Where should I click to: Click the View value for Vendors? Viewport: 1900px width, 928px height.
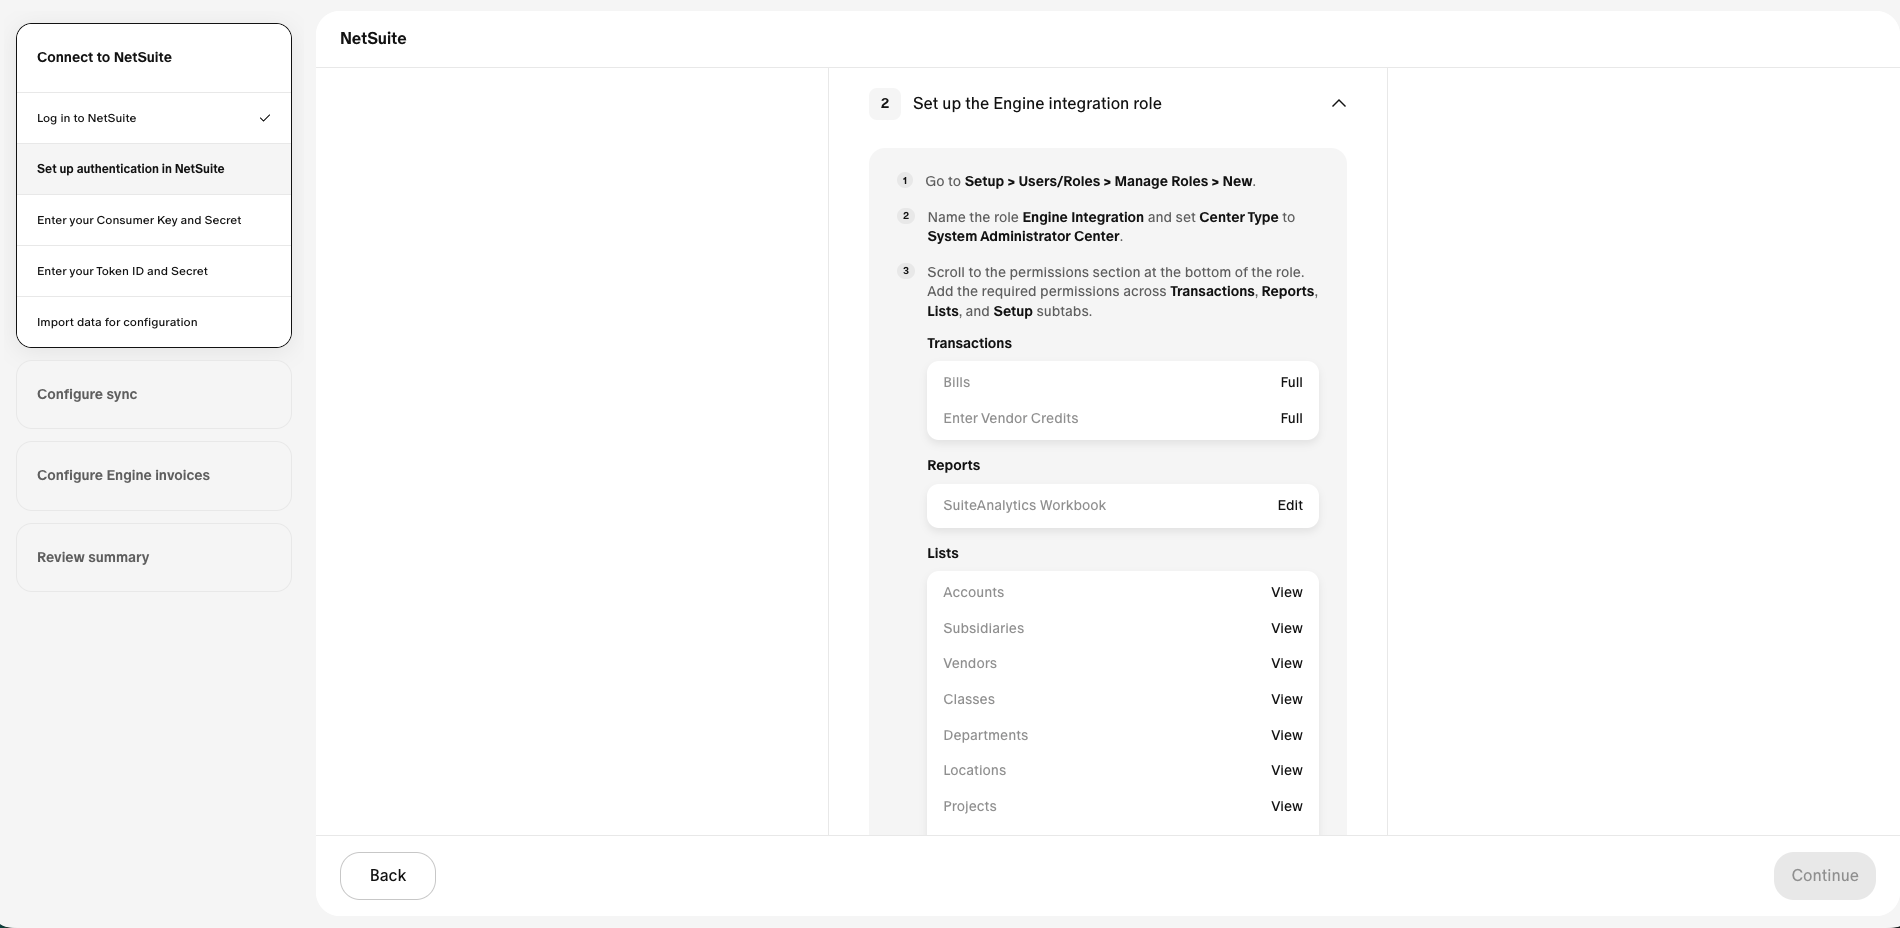point(1287,664)
